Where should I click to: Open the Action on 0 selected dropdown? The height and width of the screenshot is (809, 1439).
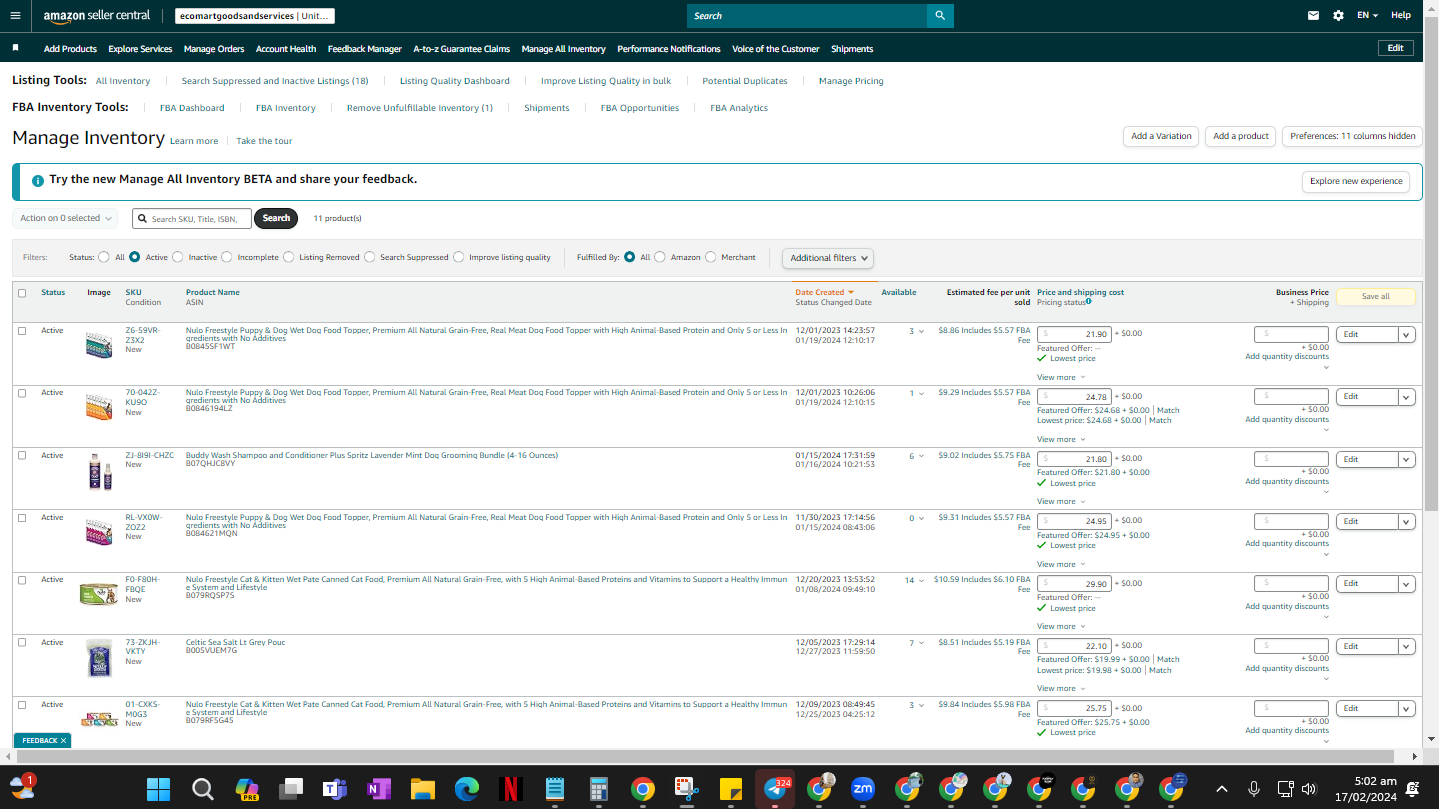tap(65, 218)
